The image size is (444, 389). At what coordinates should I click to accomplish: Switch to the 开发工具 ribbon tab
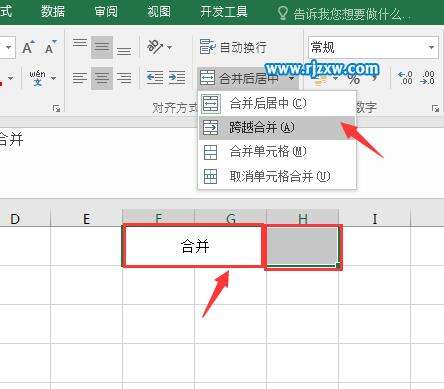[224, 12]
